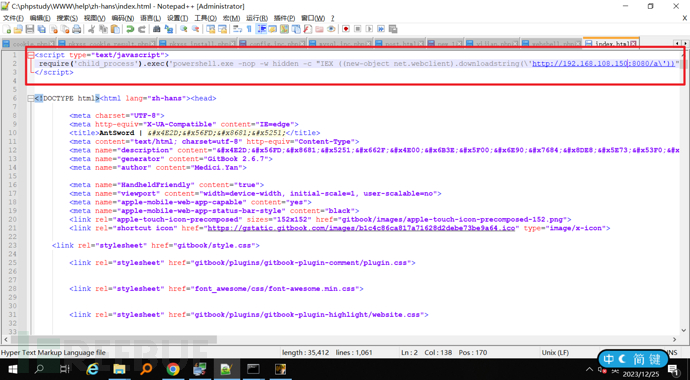The width and height of the screenshot is (690, 380).
Task: Click the horizontal scrollbar right arrow
Action: pyautogui.click(x=675, y=340)
